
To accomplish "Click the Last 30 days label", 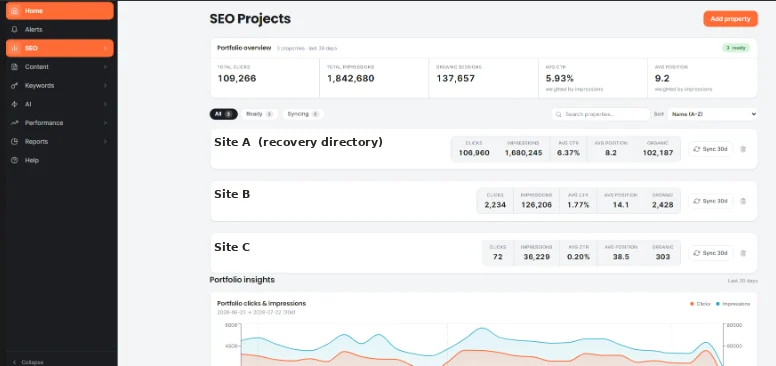I will point(742,281).
